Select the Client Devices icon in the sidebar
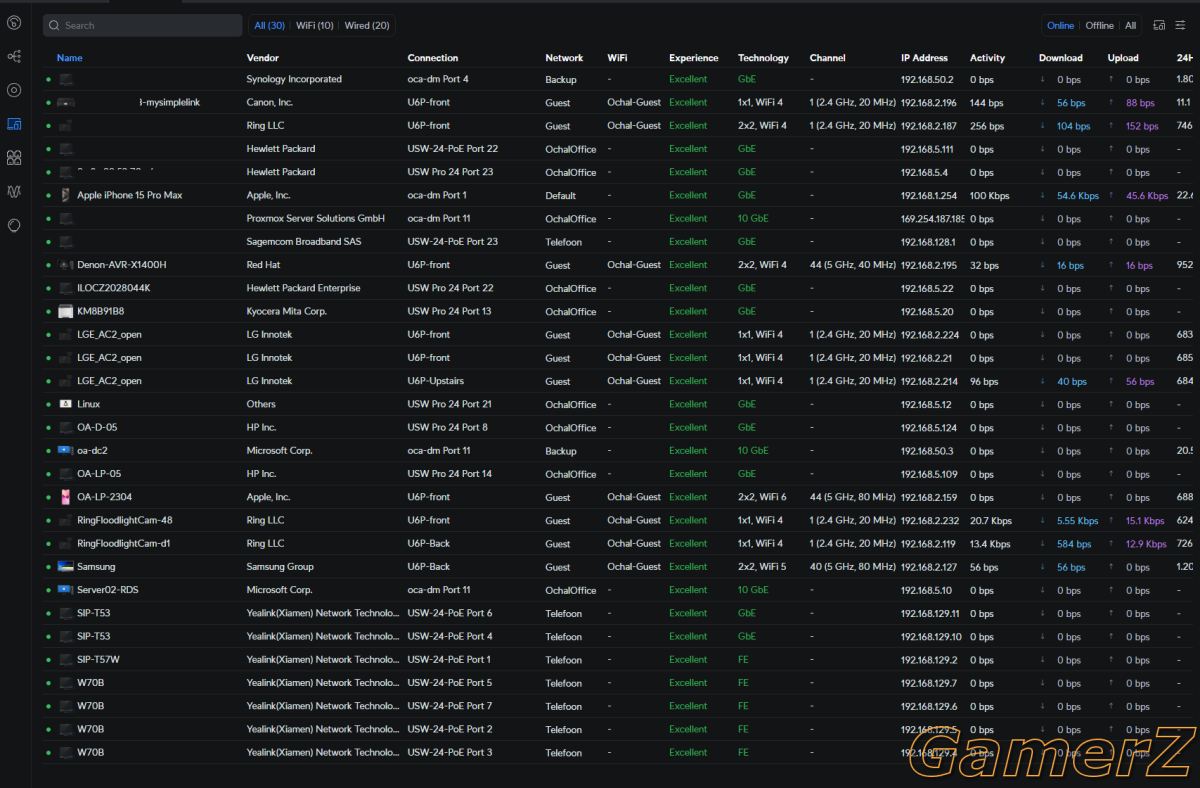 (14, 124)
